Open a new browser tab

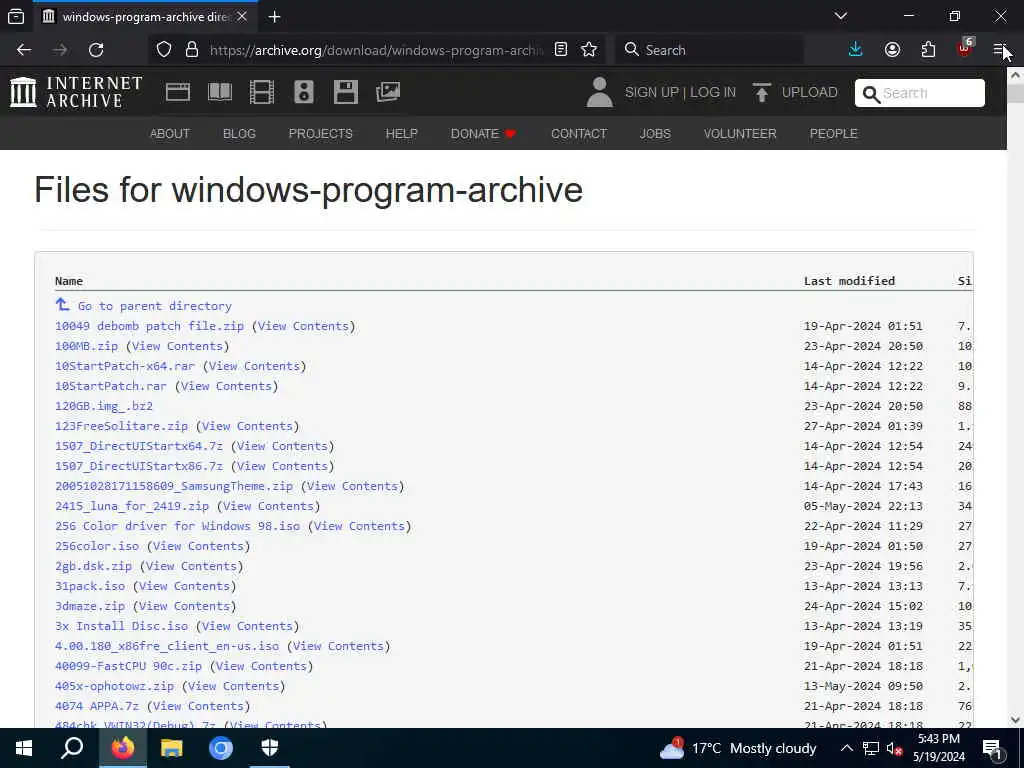(x=274, y=16)
